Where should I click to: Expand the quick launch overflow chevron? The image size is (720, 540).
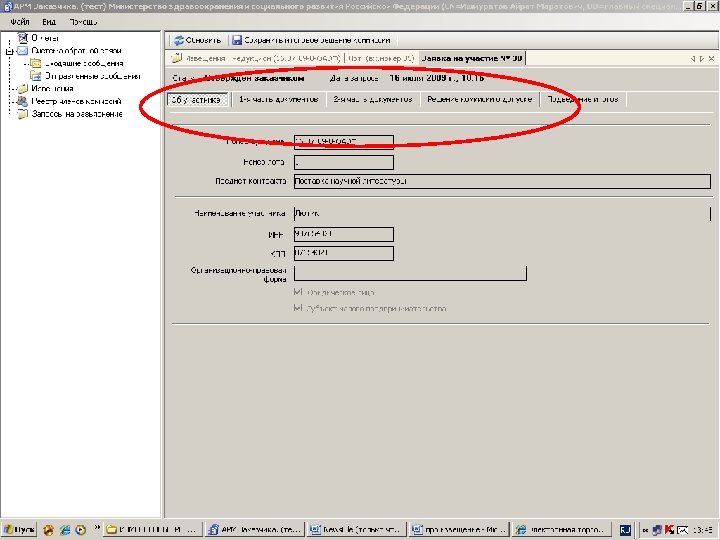point(97,528)
